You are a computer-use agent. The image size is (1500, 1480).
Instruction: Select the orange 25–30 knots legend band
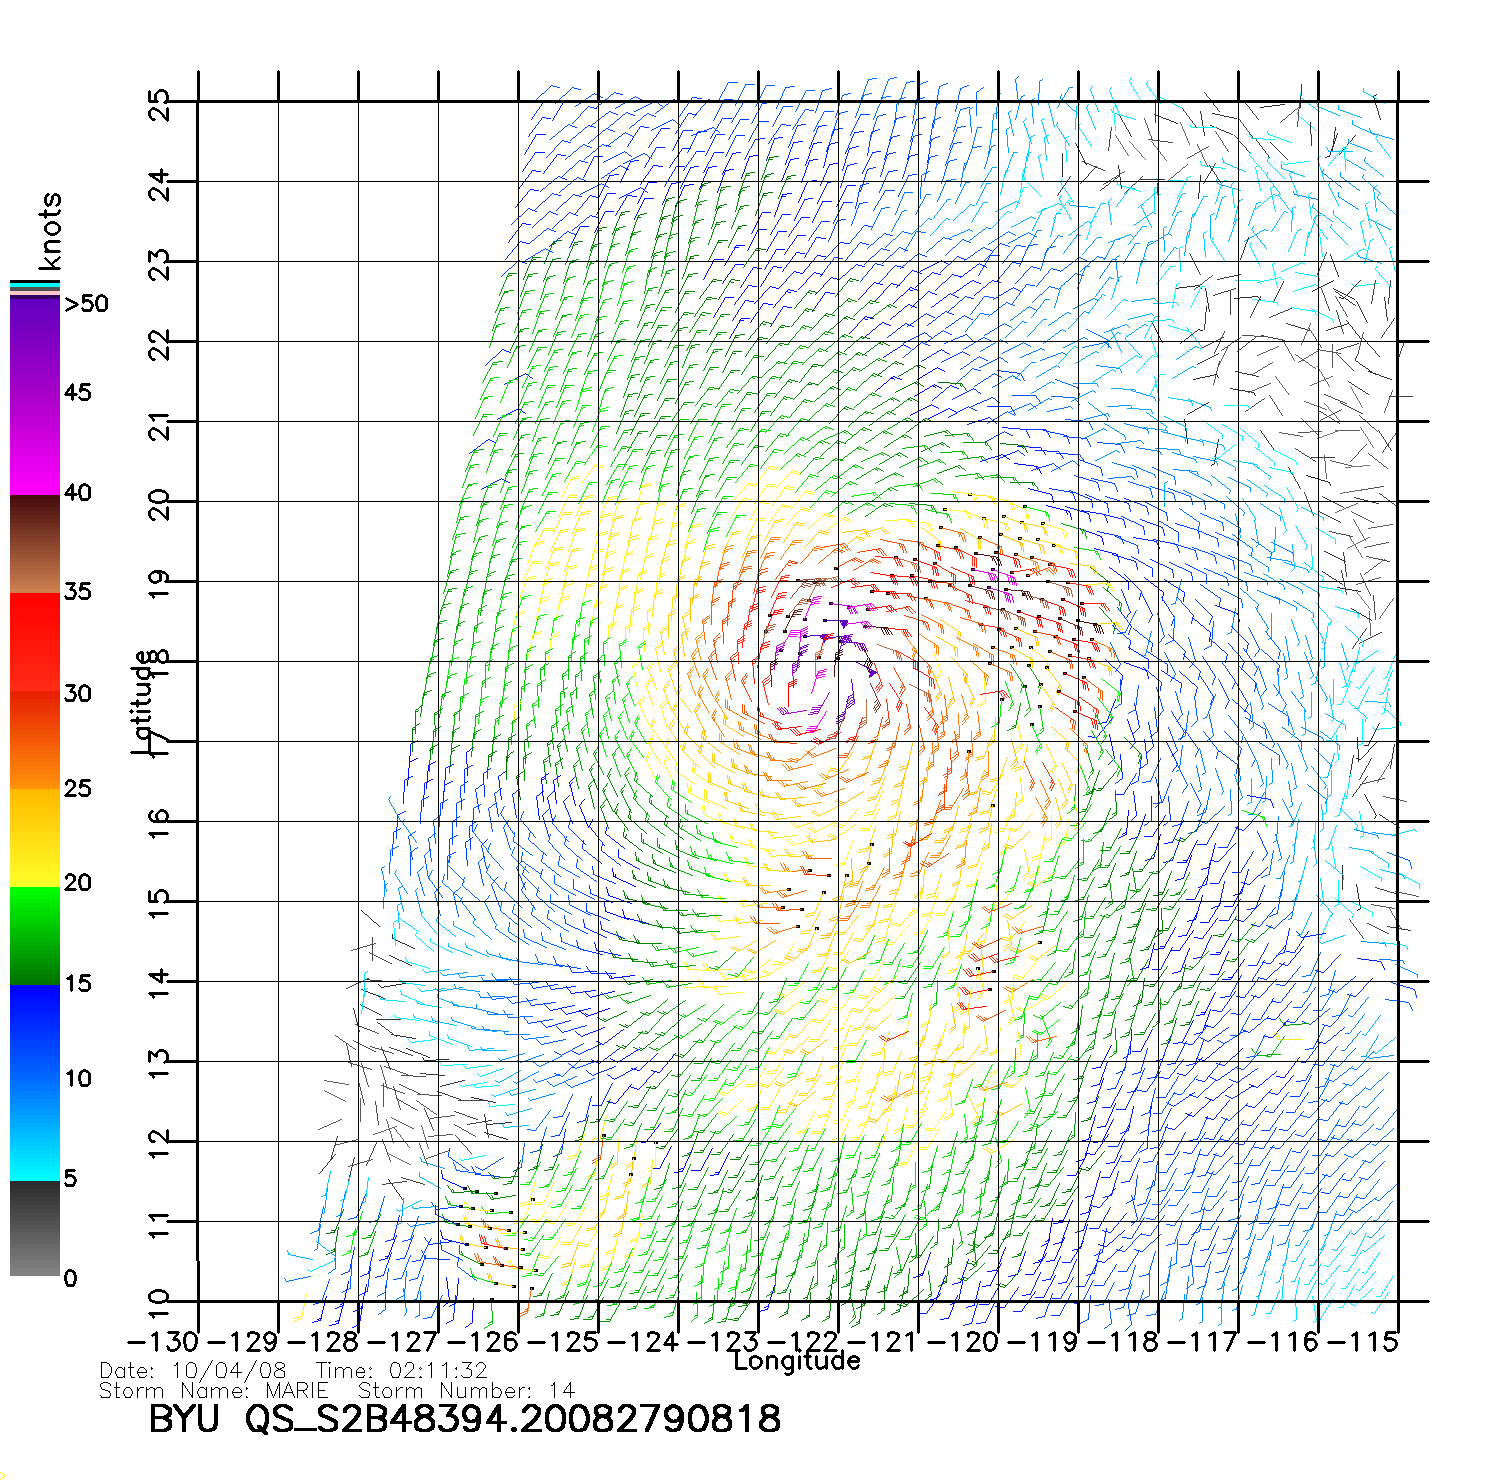pyautogui.click(x=35, y=740)
